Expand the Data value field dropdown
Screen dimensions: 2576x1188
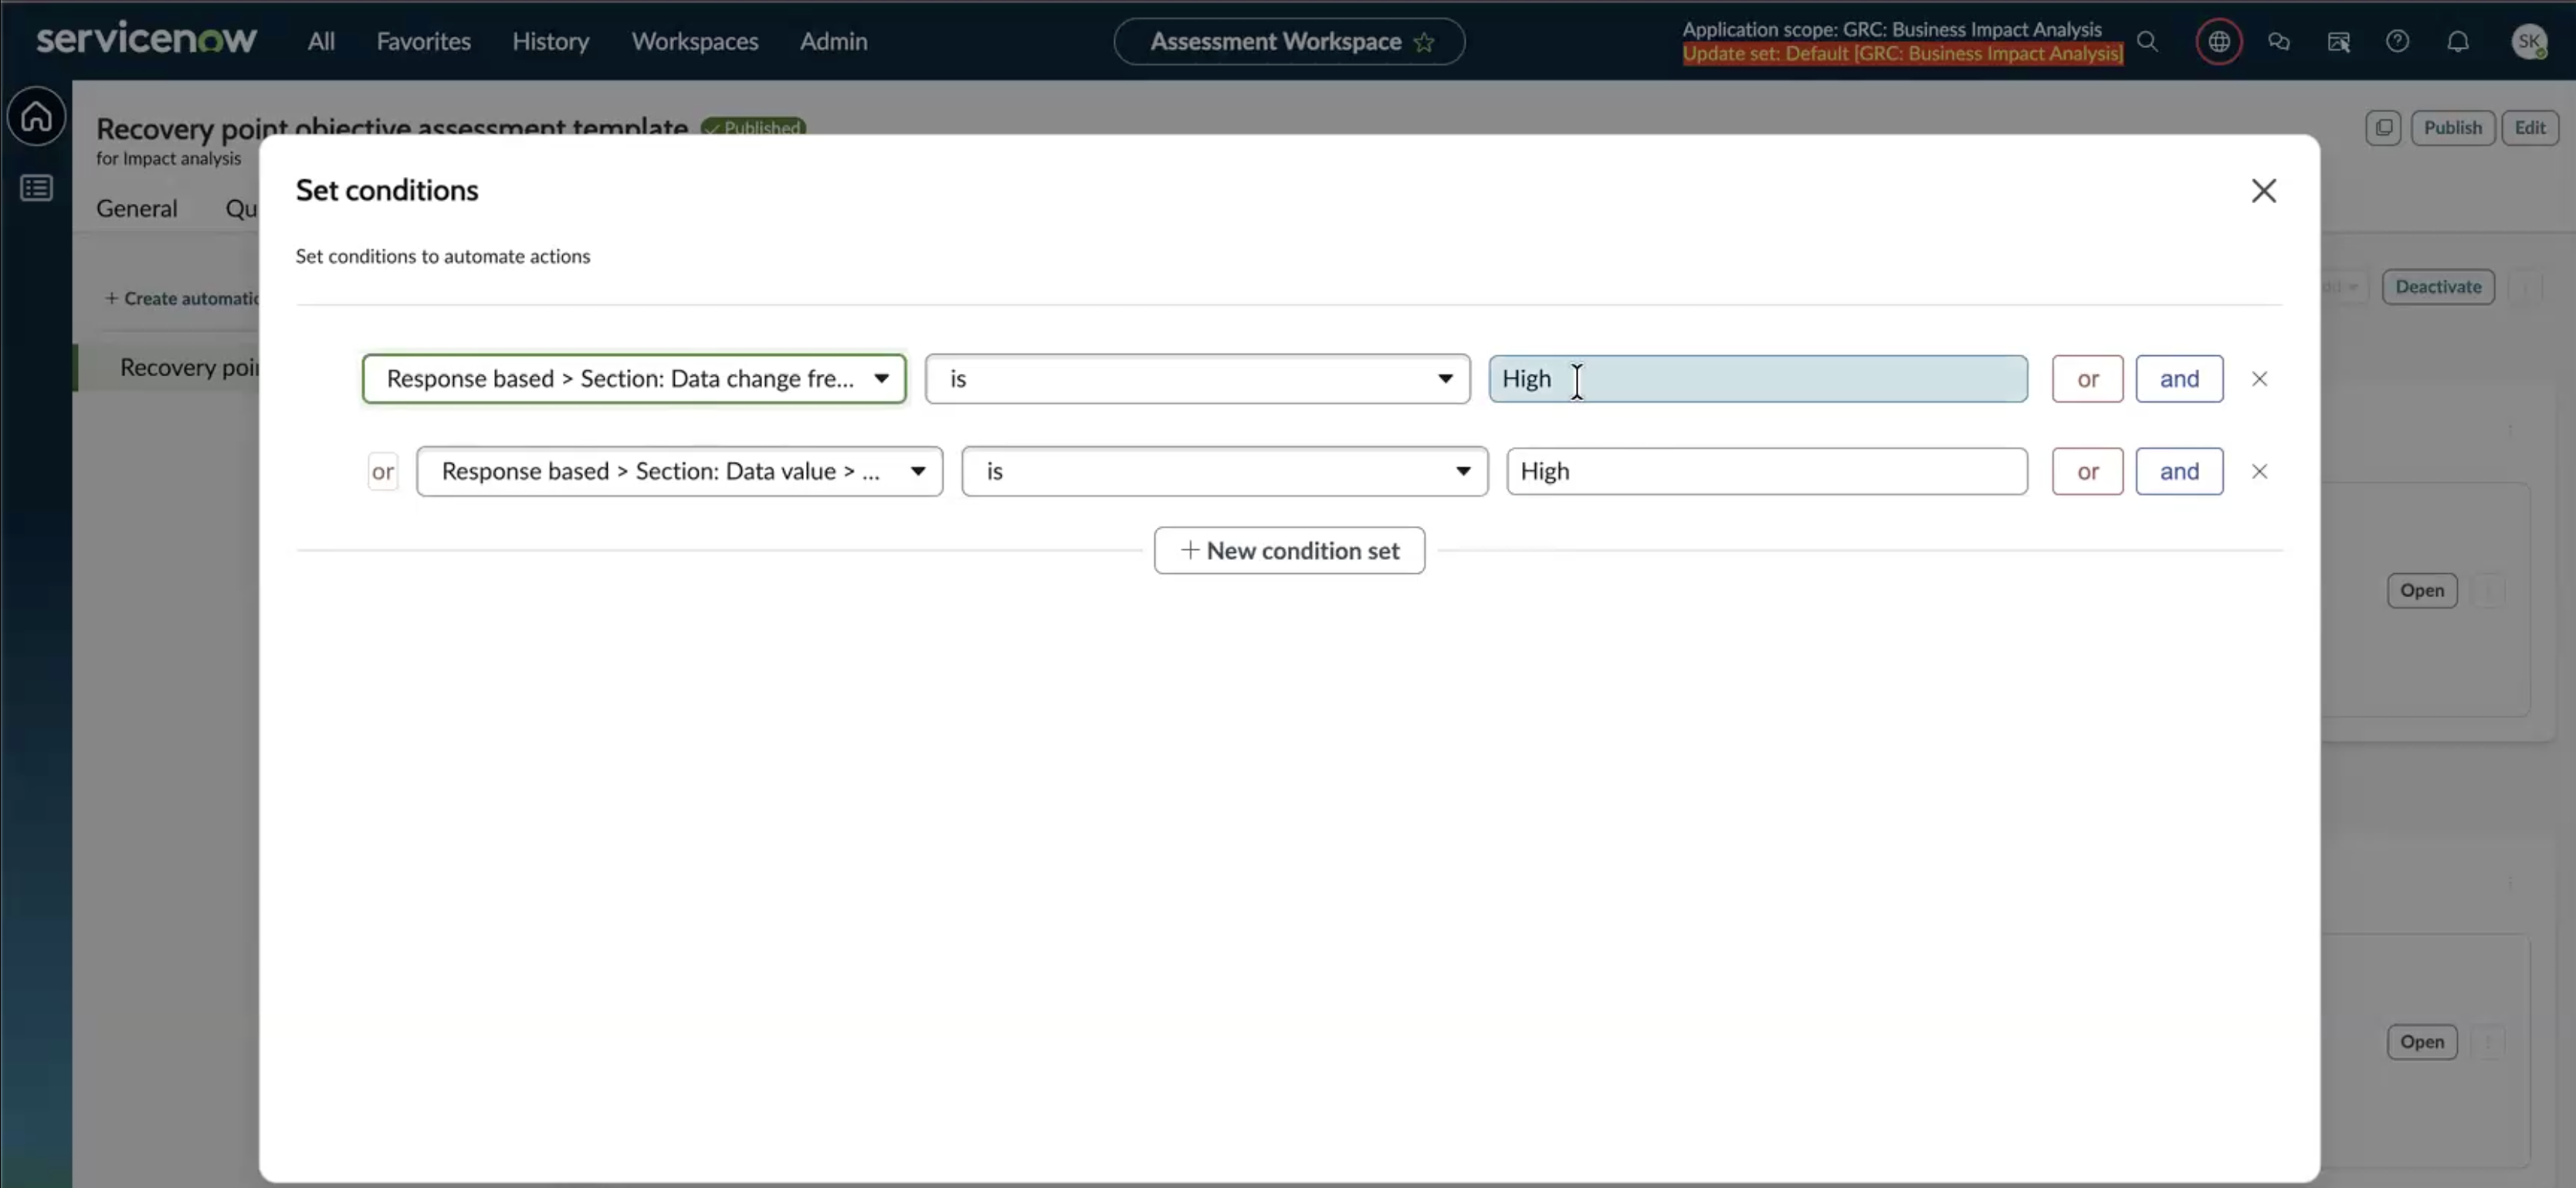[x=679, y=471]
